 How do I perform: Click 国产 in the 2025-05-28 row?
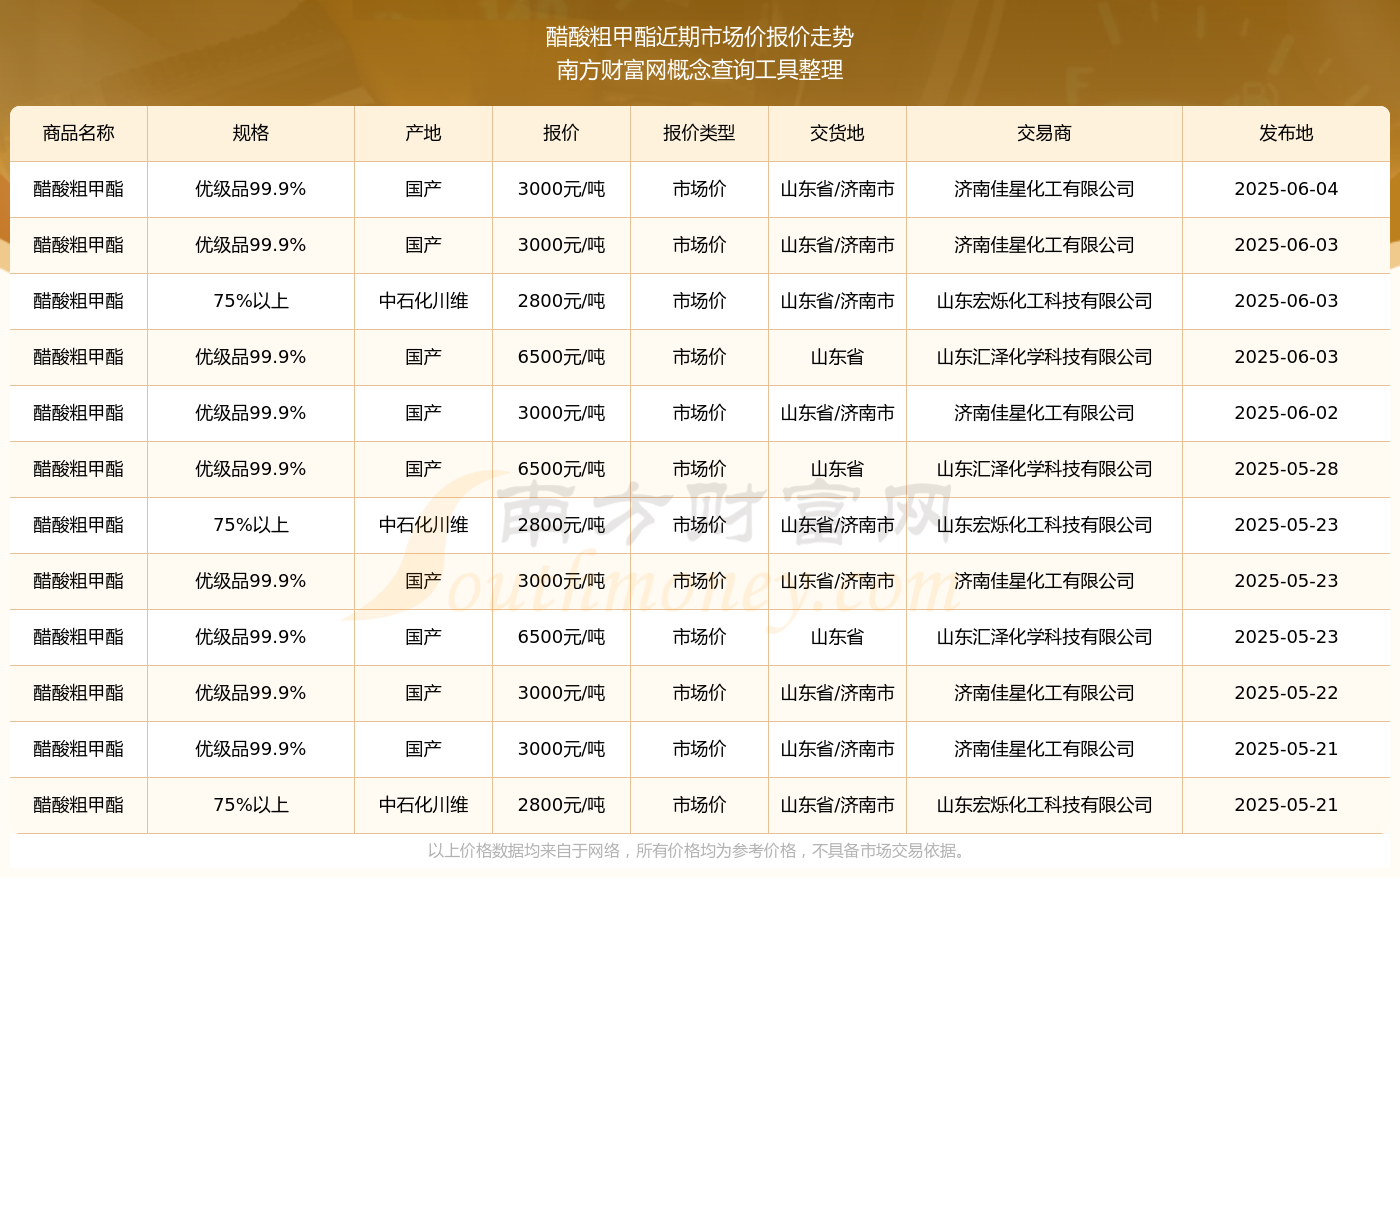coord(424,469)
